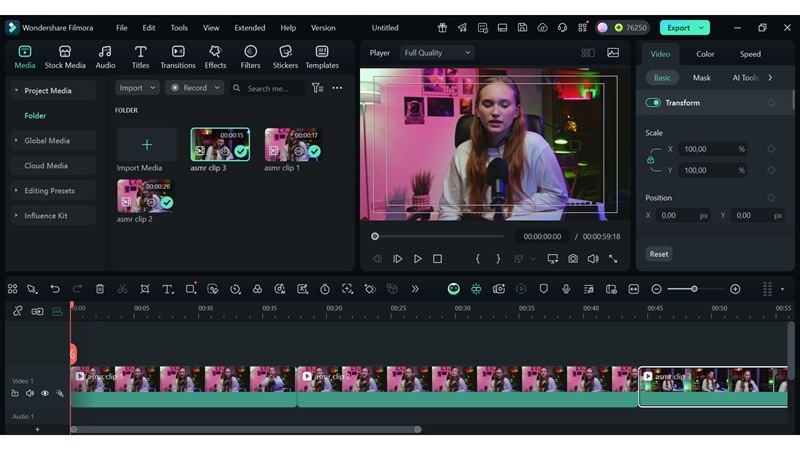Open the Effects panel
Screen dimensions: 800x450
pyautogui.click(x=215, y=57)
